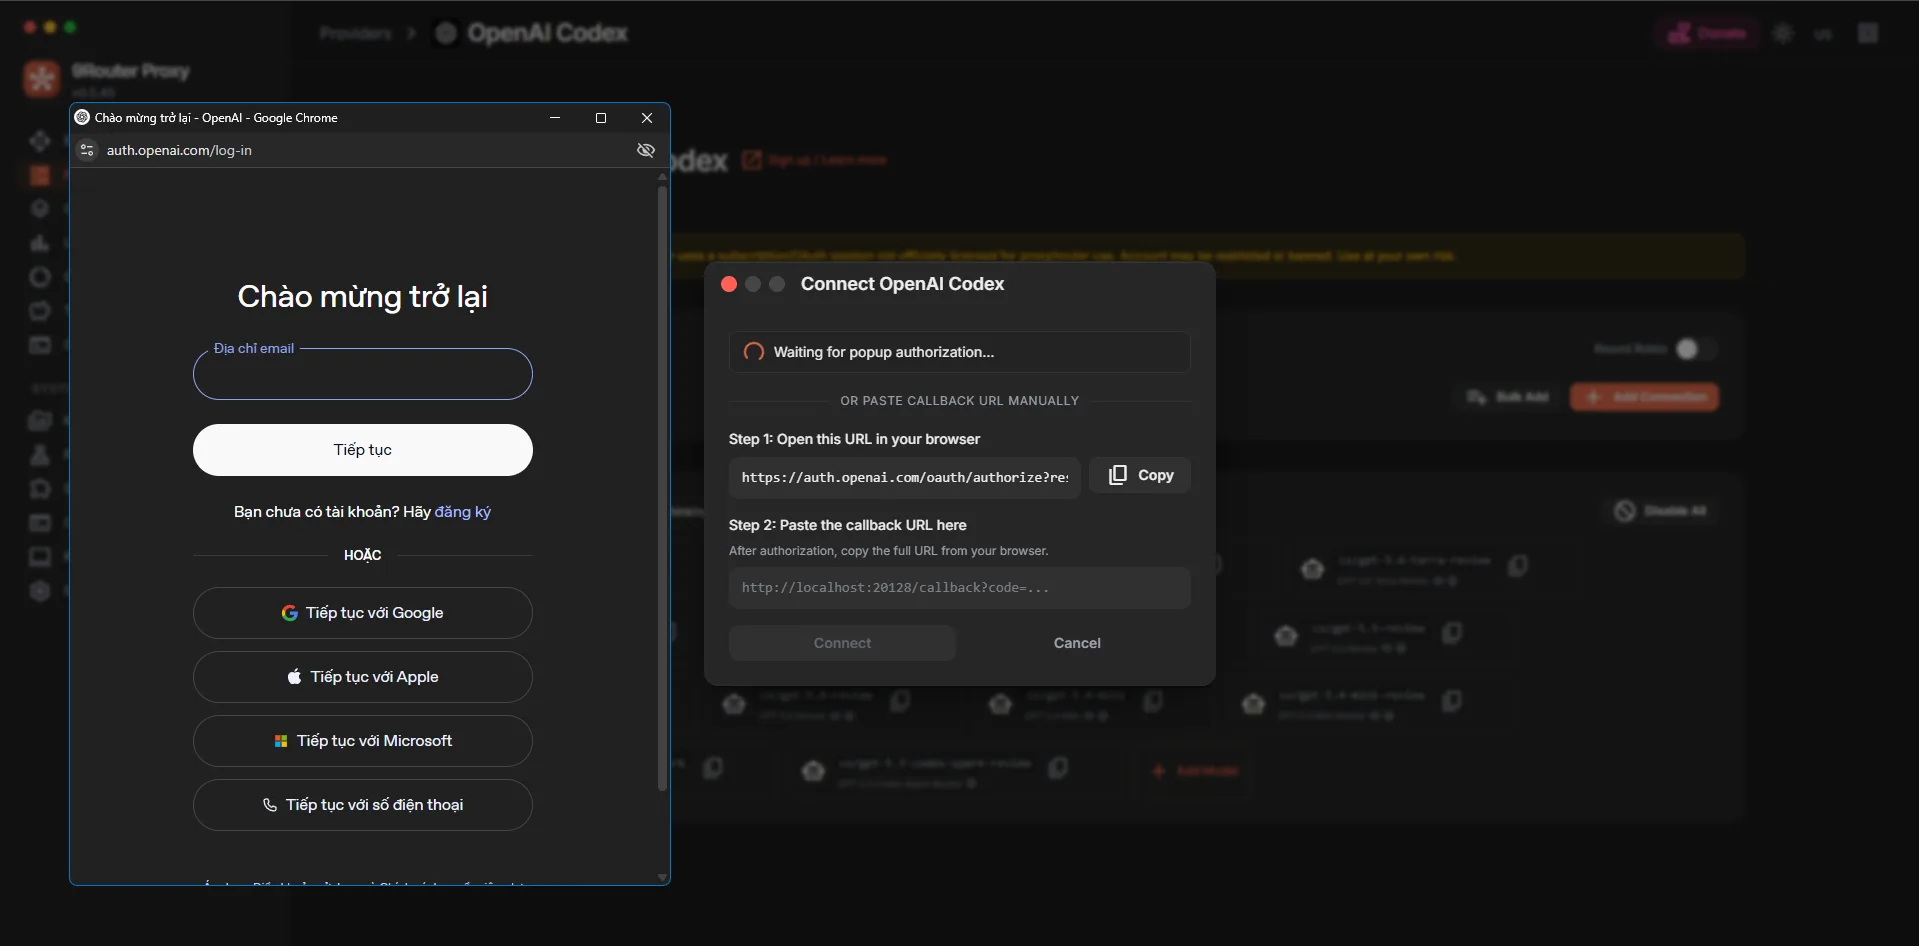The image size is (1919, 946).
Task: Click Add Connection button in background window
Action: [1645, 397]
